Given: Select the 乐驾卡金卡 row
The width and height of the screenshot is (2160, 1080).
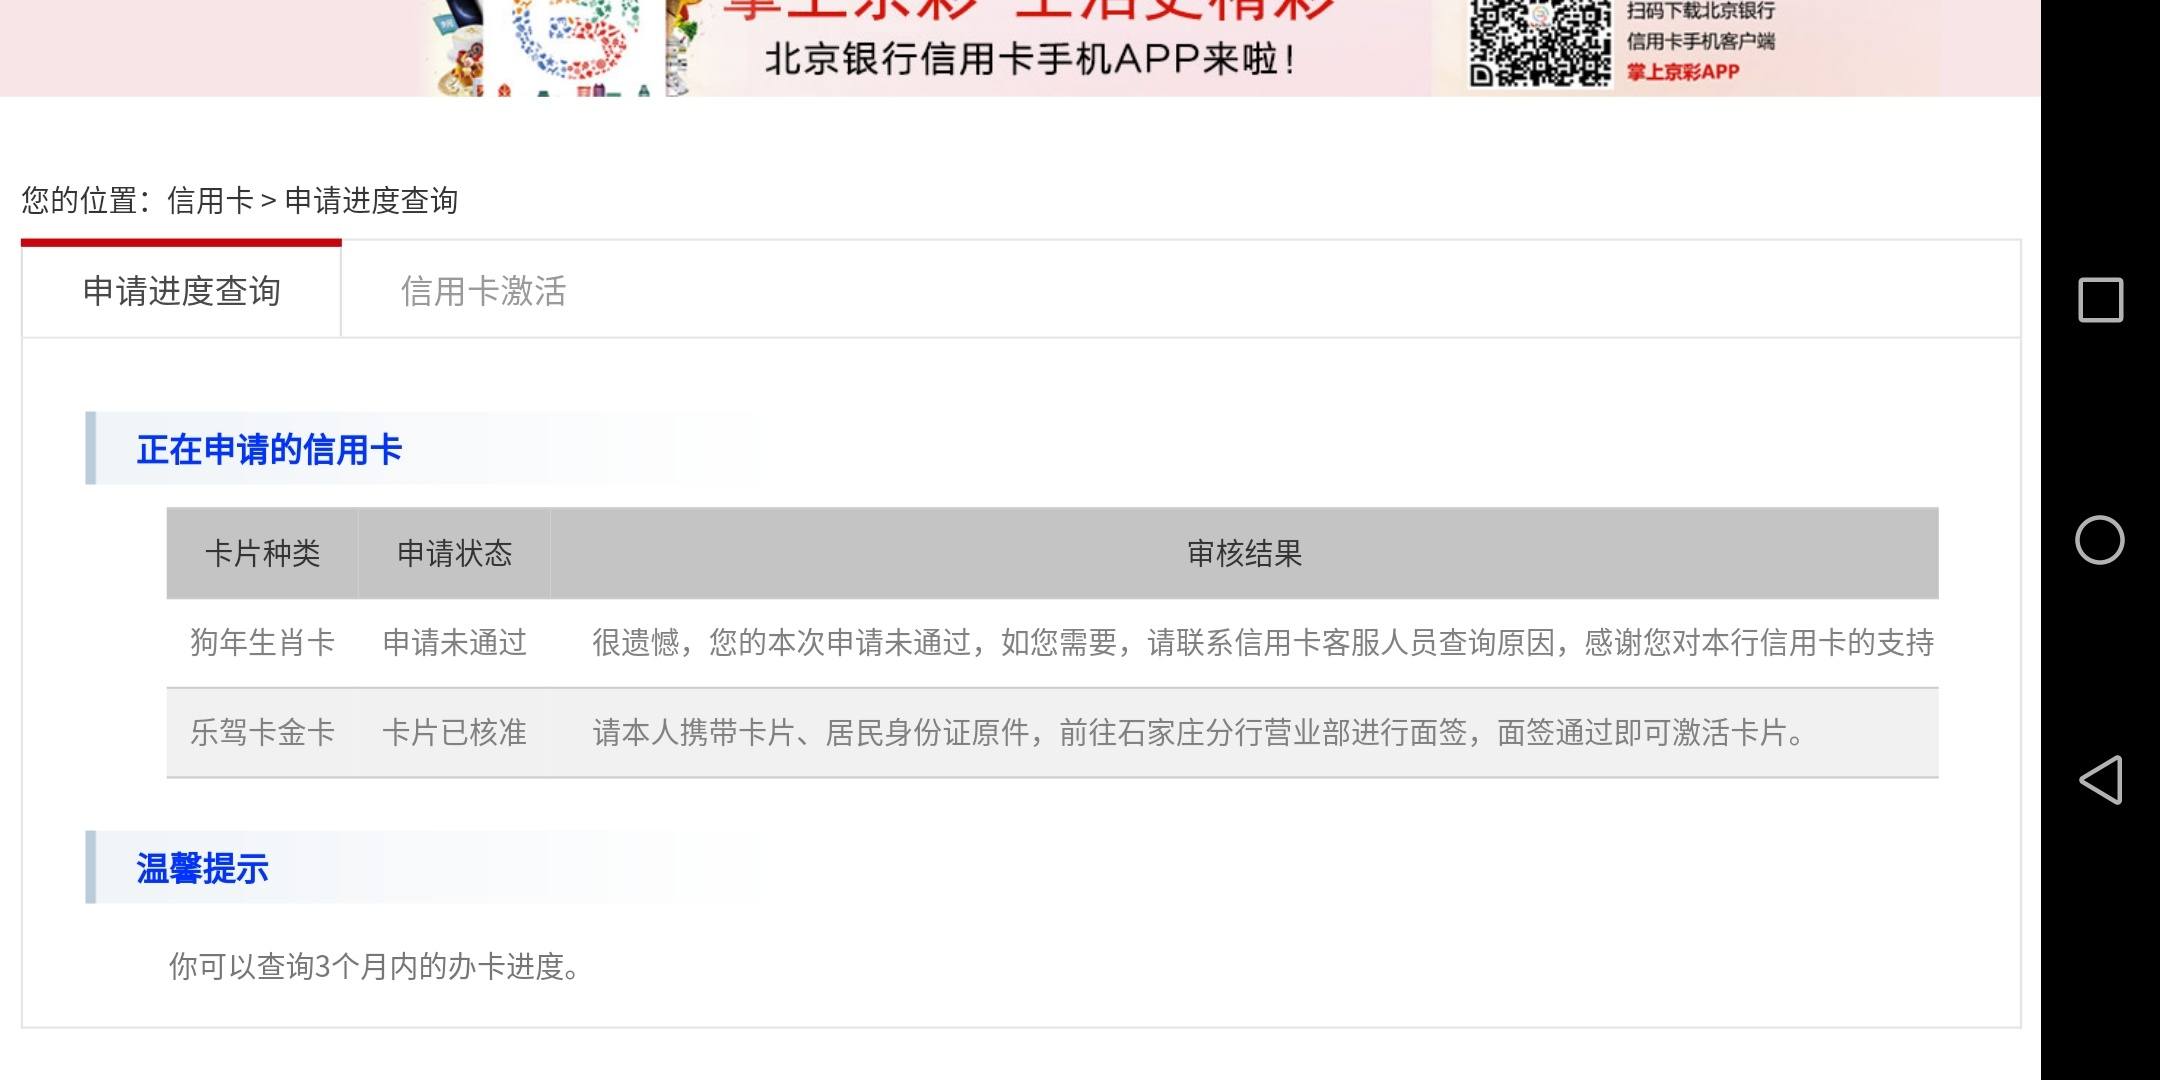Looking at the screenshot, I should (1052, 733).
